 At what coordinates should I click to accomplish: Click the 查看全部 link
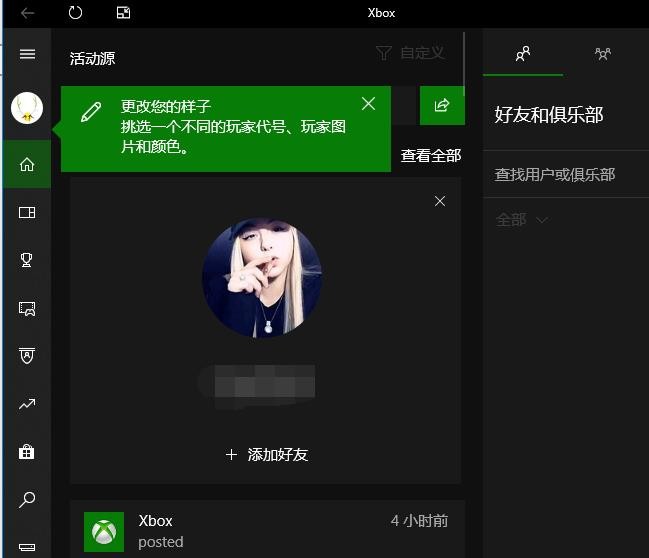point(430,155)
